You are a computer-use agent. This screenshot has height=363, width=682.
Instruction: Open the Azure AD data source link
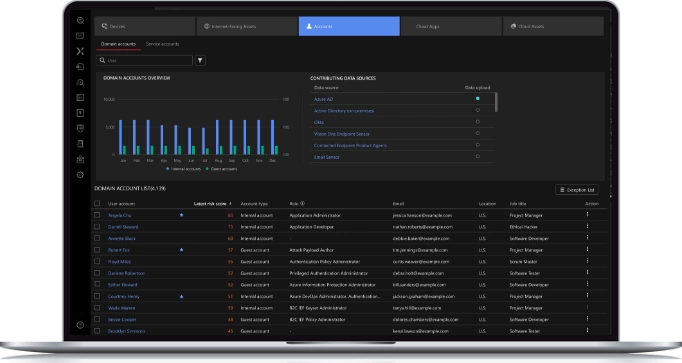[x=323, y=99]
